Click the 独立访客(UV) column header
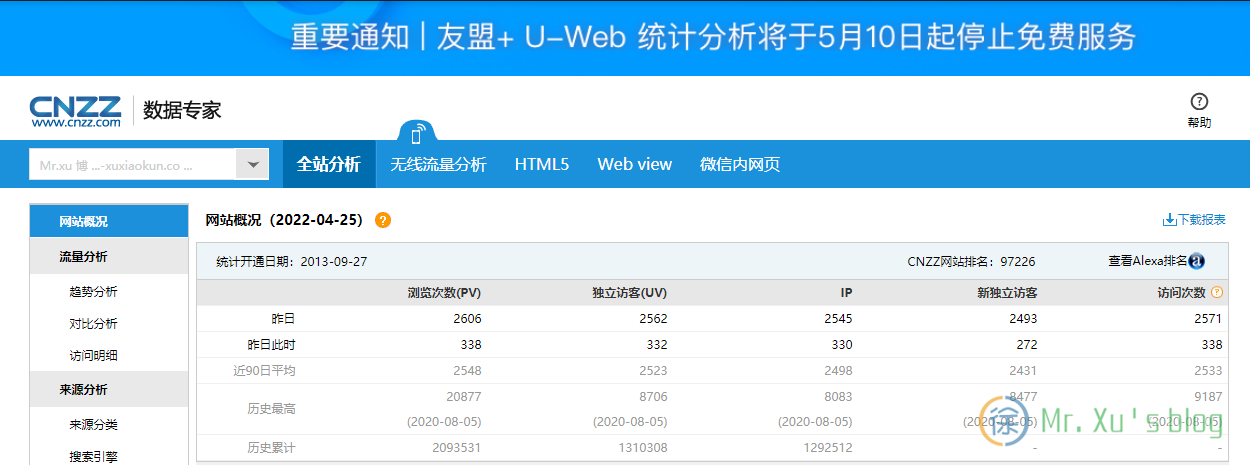The image size is (1250, 465). tap(630, 292)
